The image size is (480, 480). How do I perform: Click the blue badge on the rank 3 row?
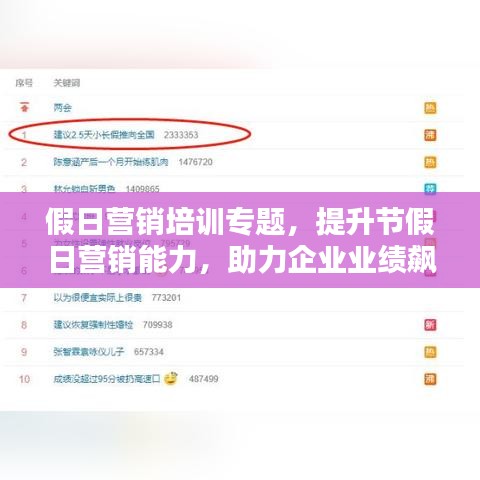pyautogui.click(x=430, y=188)
